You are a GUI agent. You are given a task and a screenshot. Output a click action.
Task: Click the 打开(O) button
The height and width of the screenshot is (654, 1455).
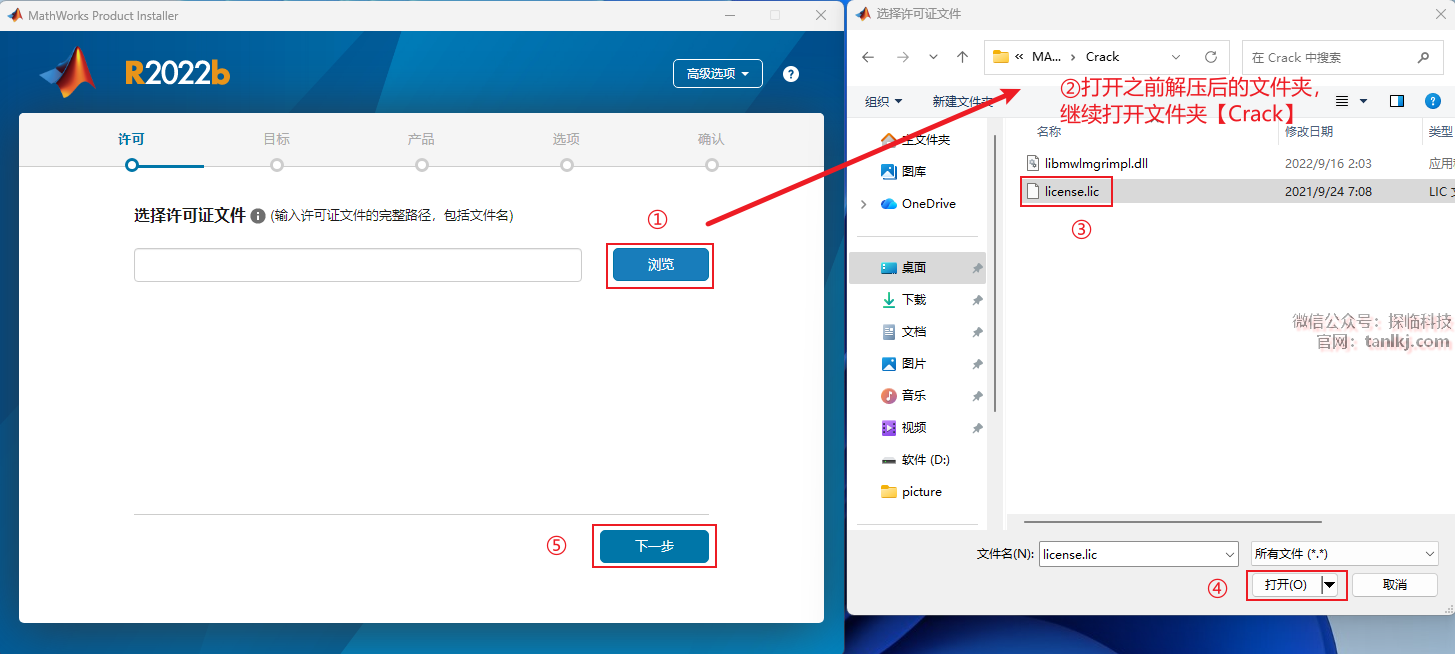coord(1286,585)
